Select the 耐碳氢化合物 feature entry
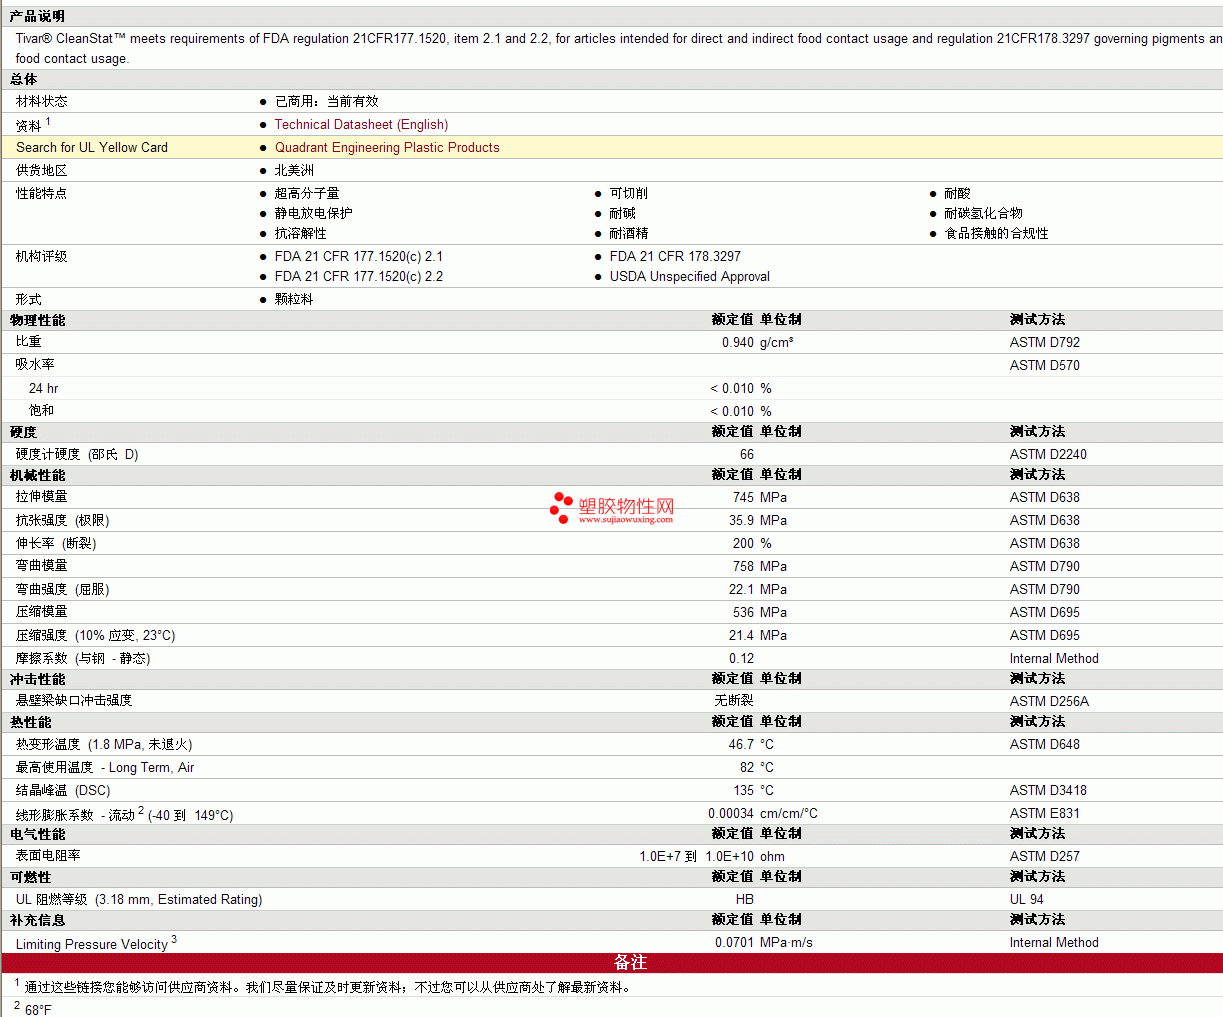 coord(984,213)
